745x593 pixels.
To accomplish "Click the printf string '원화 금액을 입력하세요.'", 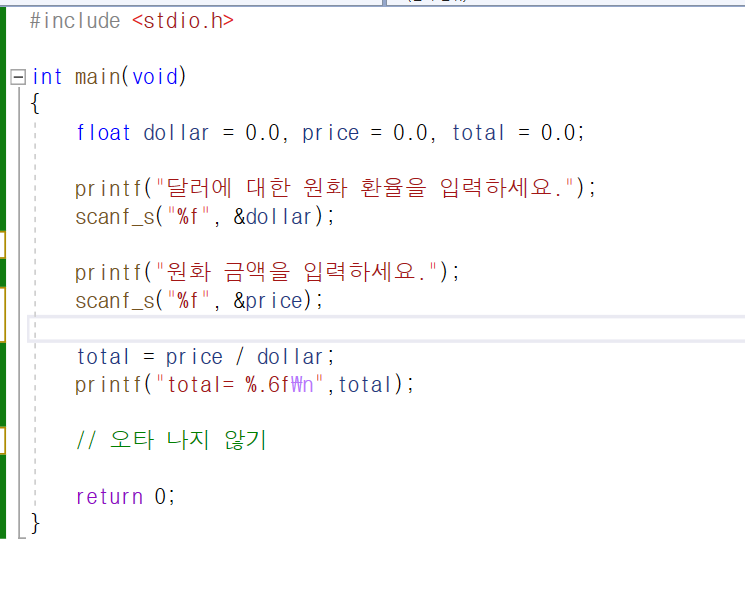I will click(296, 272).
